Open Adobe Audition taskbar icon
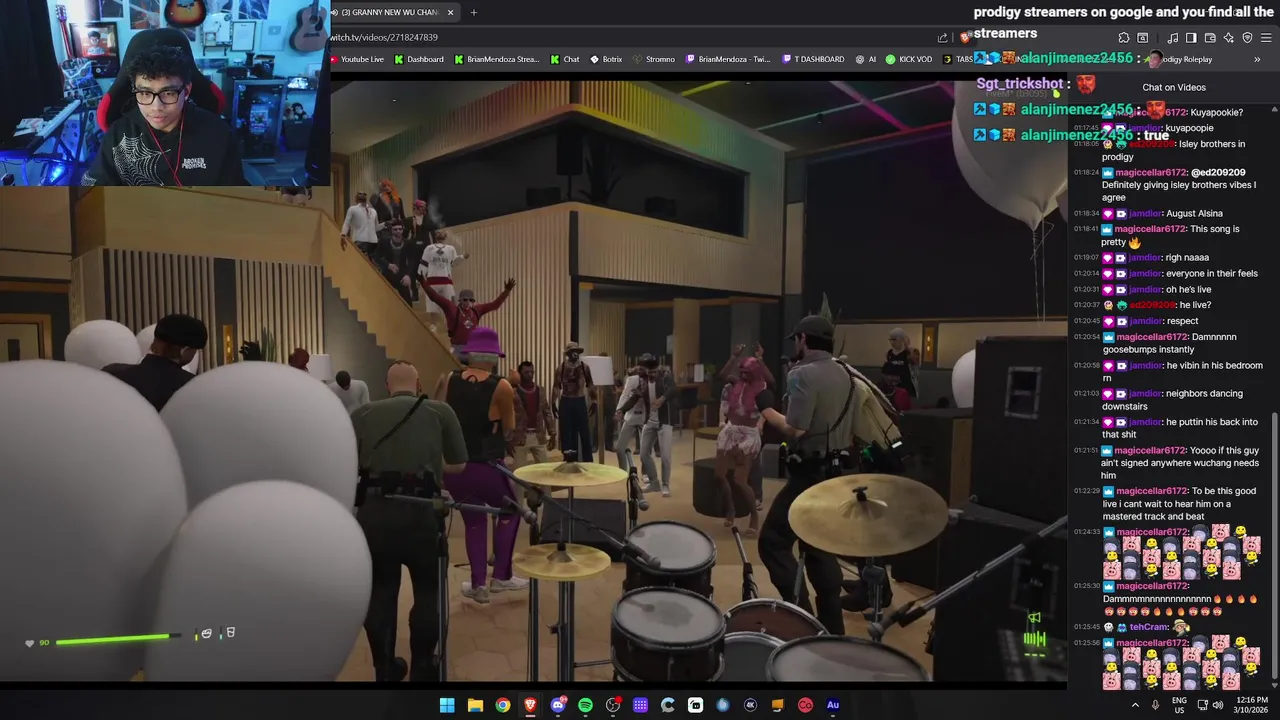Screen dimensions: 1280x720 click(x=832, y=705)
